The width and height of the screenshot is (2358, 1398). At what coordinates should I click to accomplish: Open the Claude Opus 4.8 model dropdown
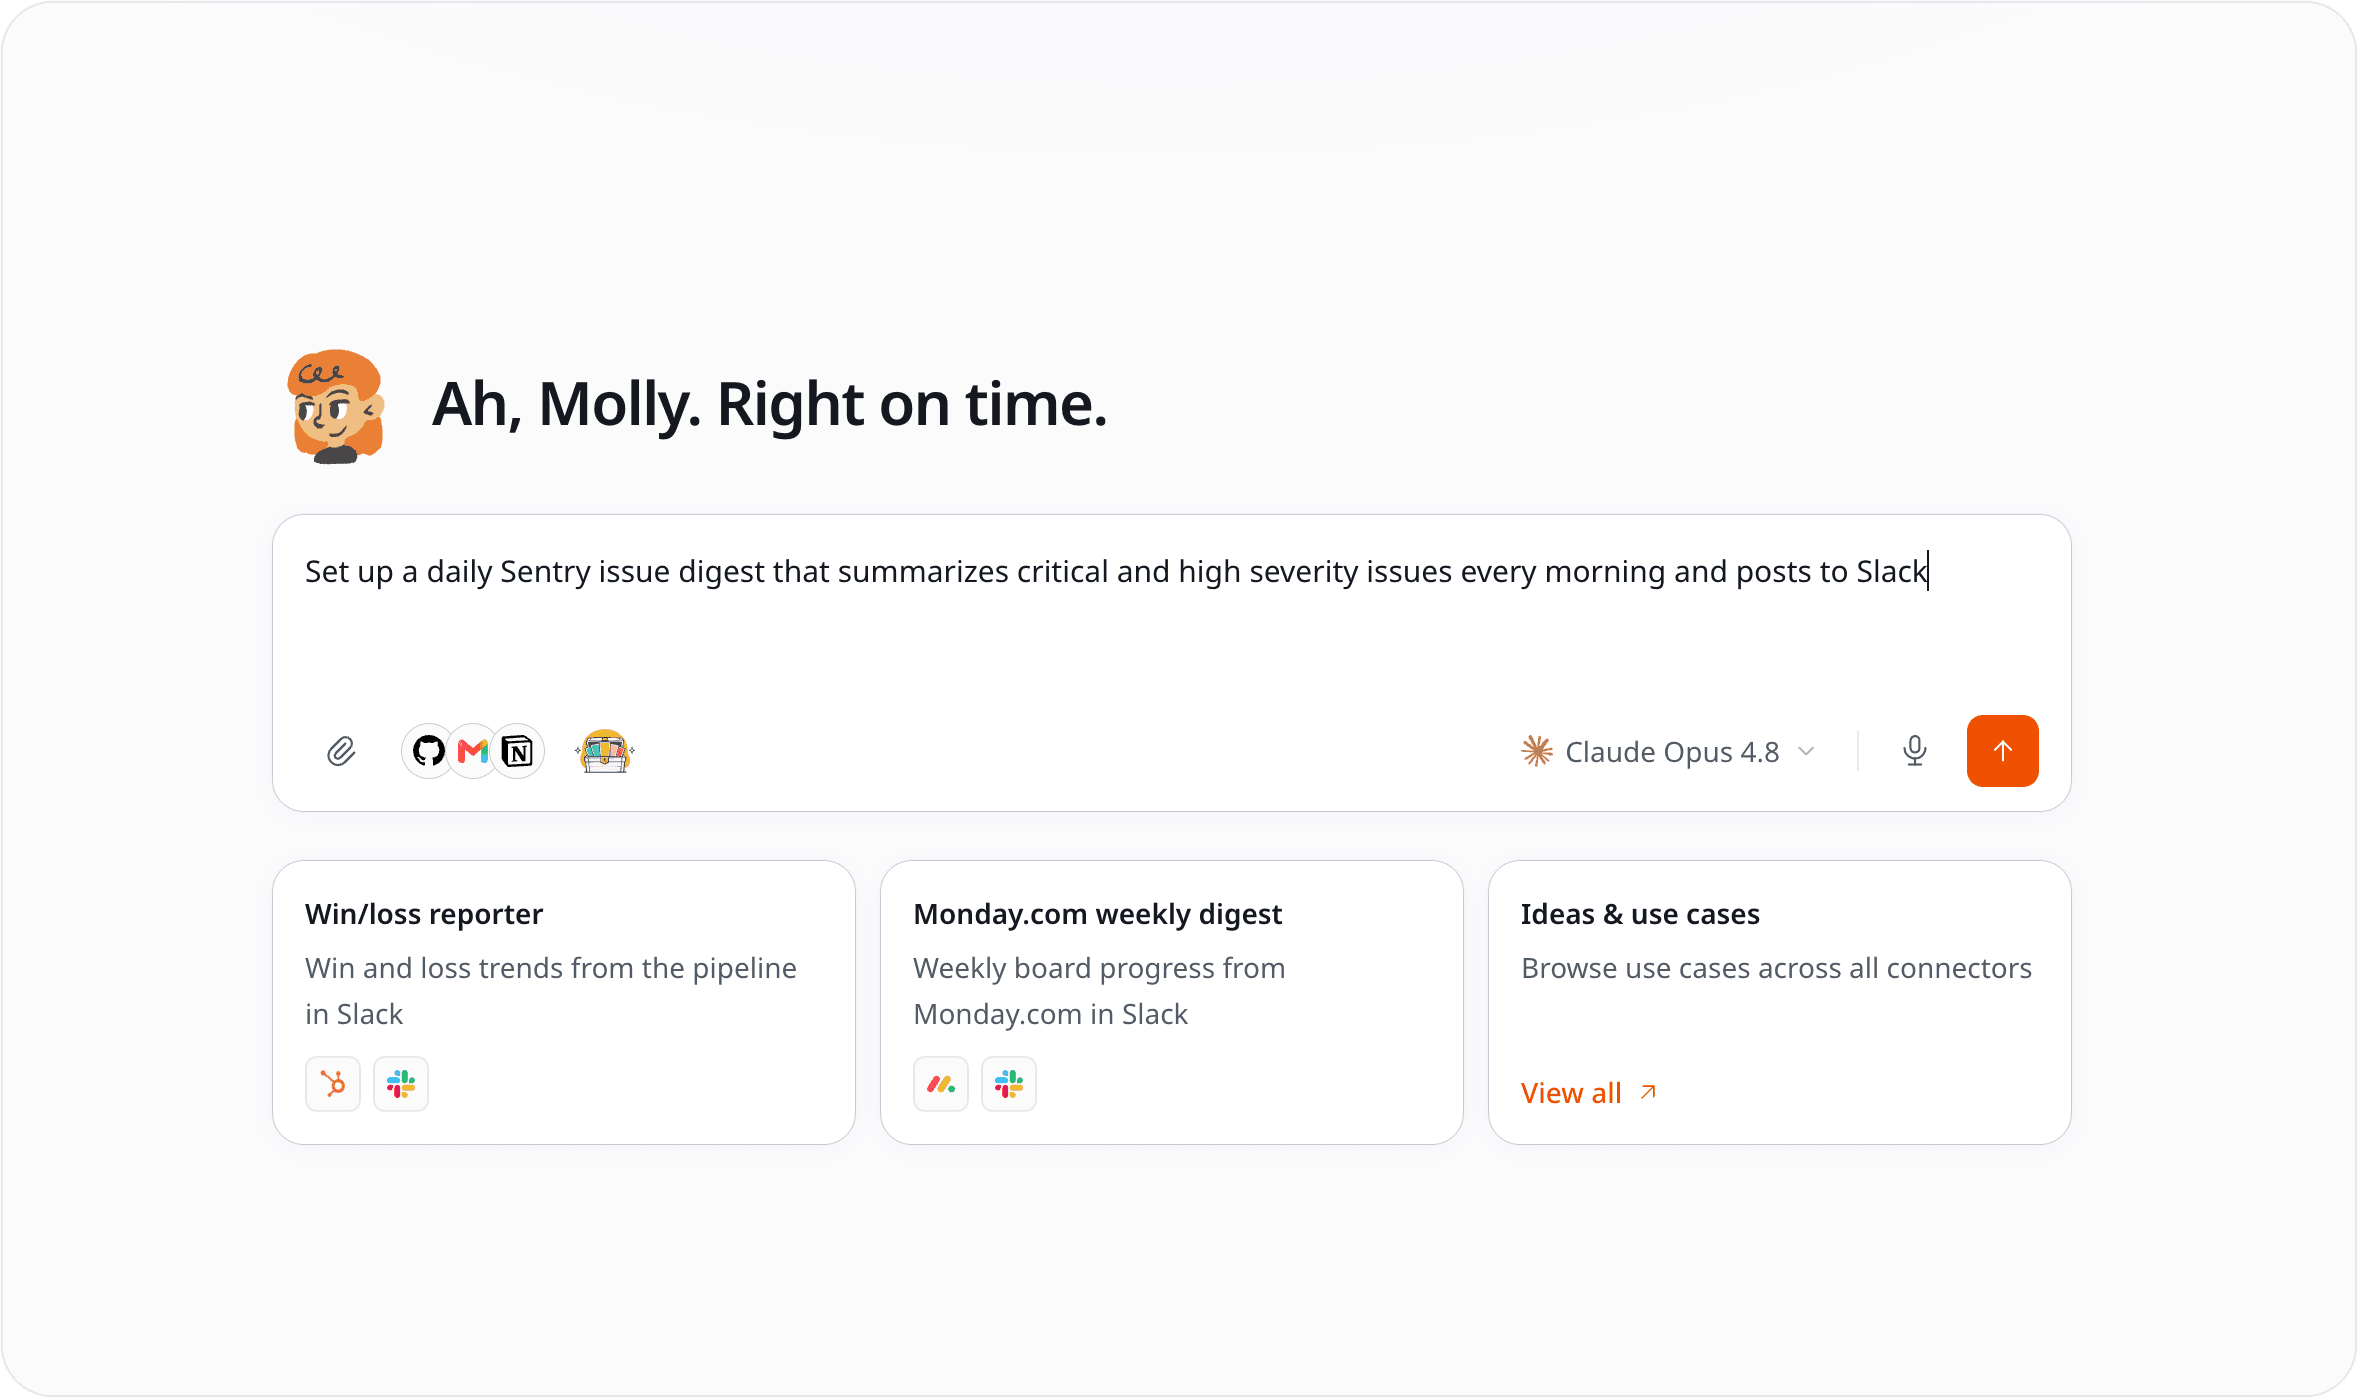1668,751
